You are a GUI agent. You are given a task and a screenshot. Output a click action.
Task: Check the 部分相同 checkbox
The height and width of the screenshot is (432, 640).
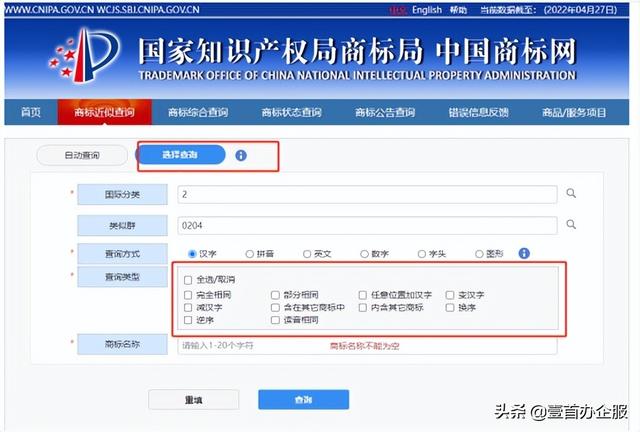coord(275,295)
